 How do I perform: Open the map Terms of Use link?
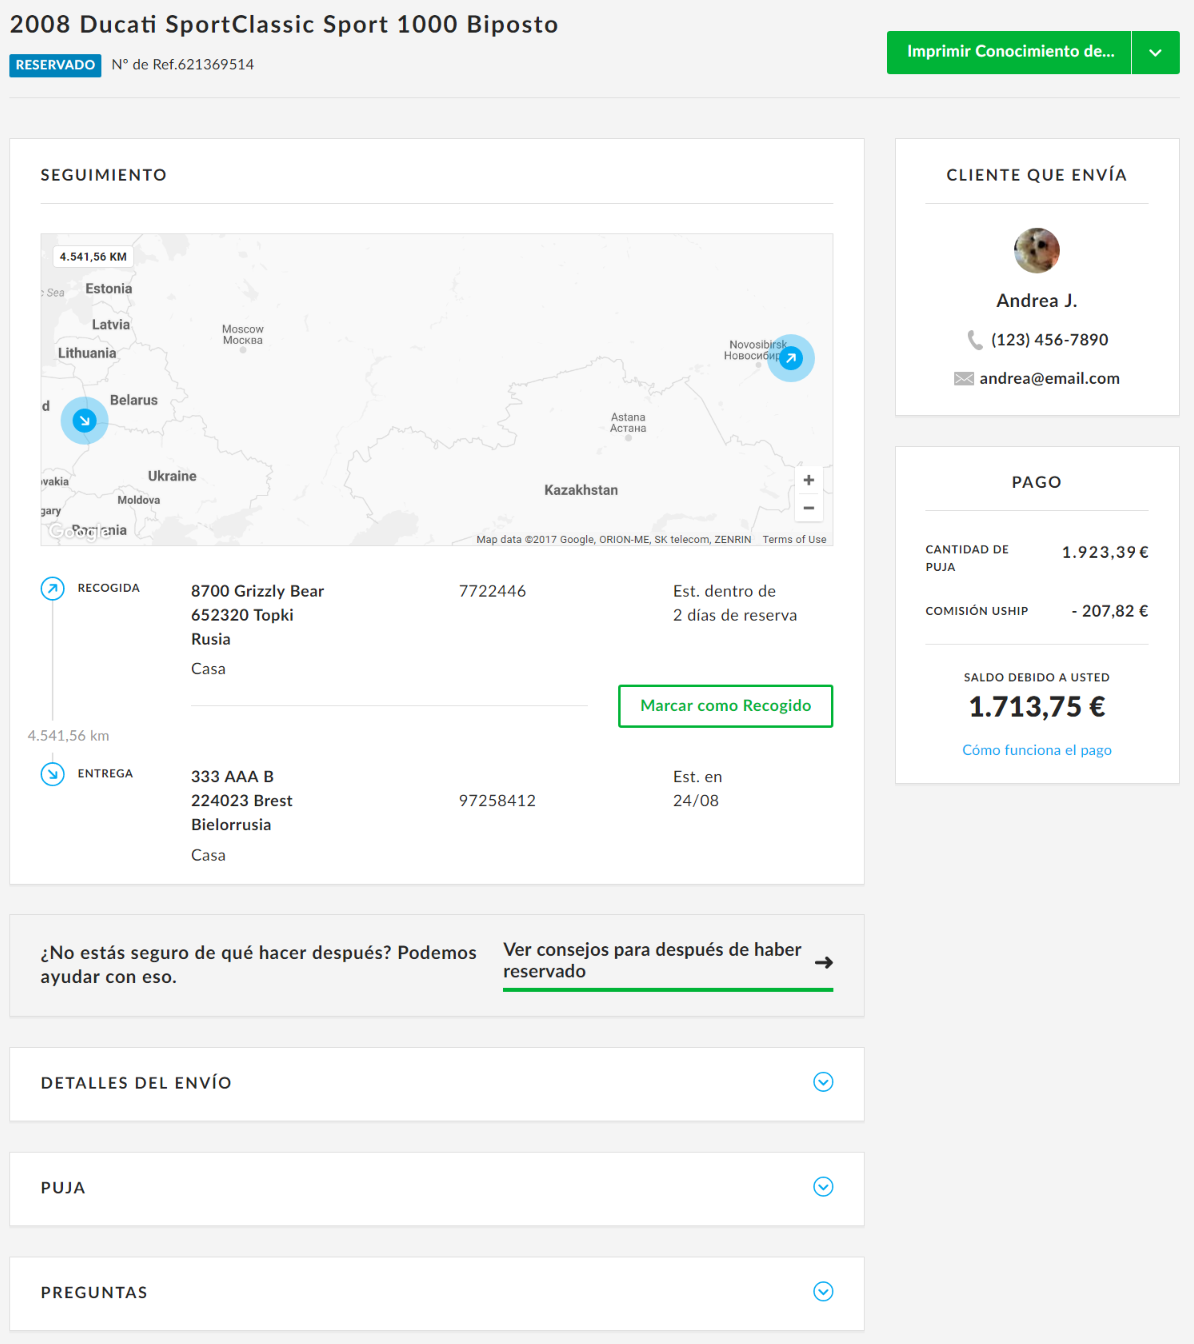pyautogui.click(x=794, y=539)
